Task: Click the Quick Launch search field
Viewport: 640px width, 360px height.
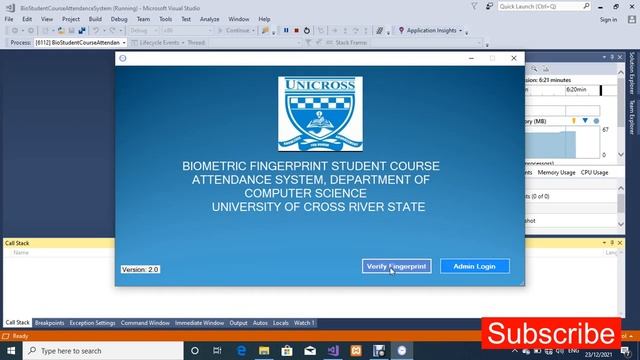Action: pos(544,6)
